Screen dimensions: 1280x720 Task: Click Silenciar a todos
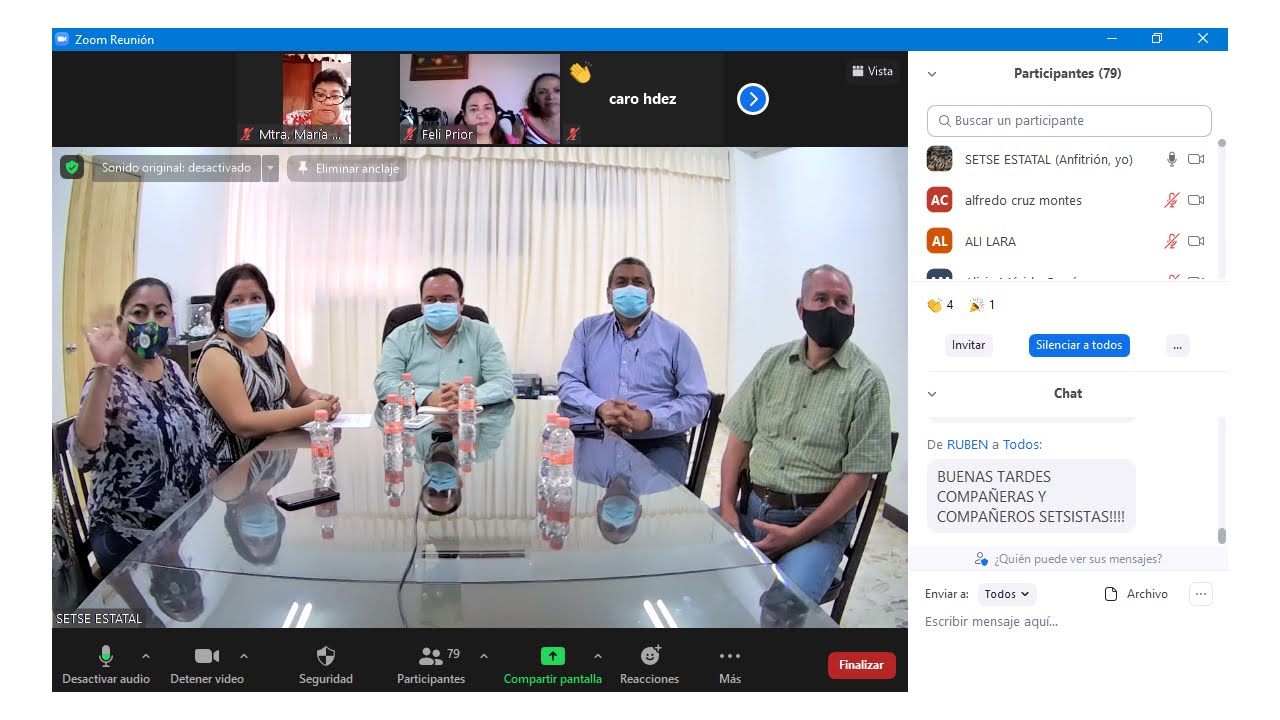(x=1079, y=345)
